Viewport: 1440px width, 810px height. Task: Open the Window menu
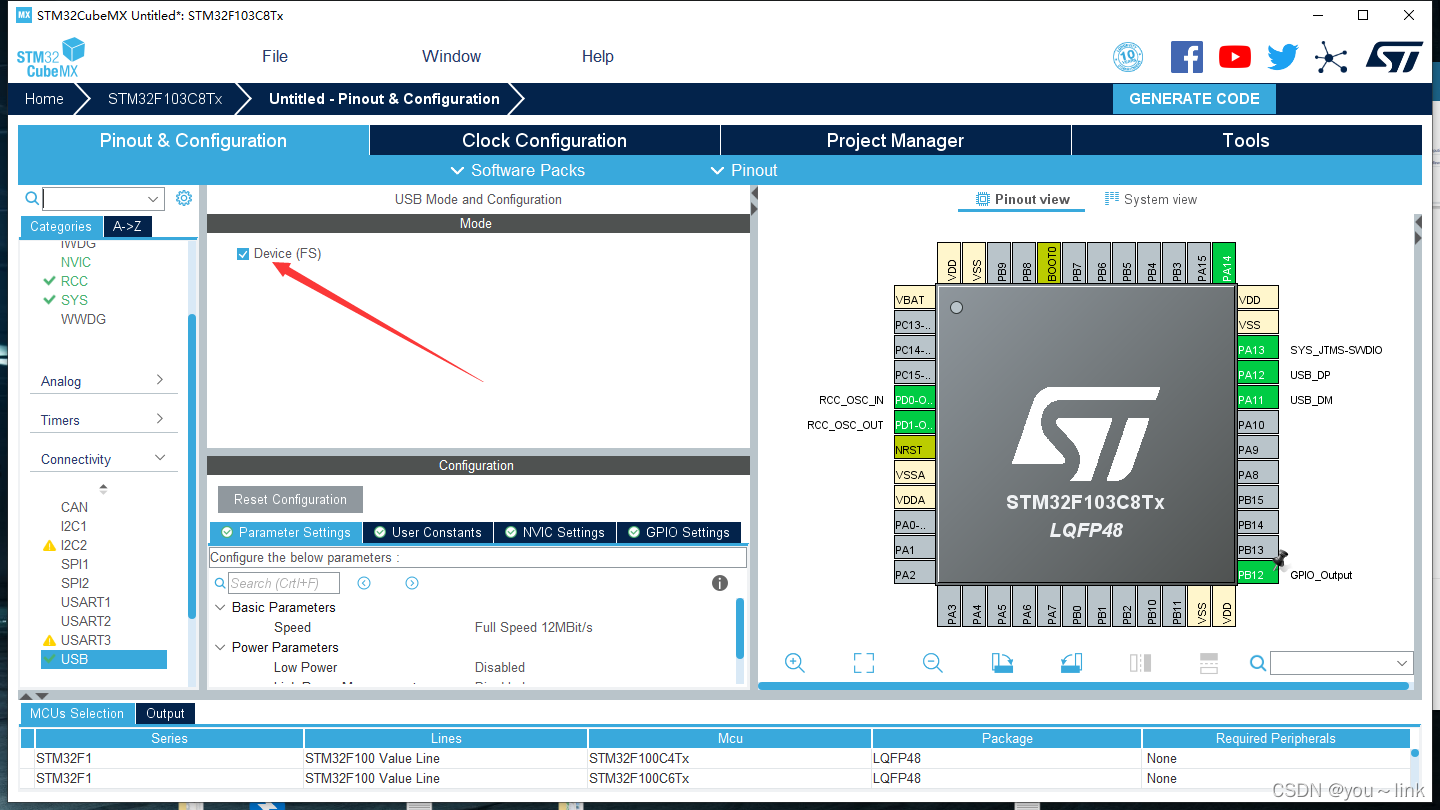[x=451, y=56]
